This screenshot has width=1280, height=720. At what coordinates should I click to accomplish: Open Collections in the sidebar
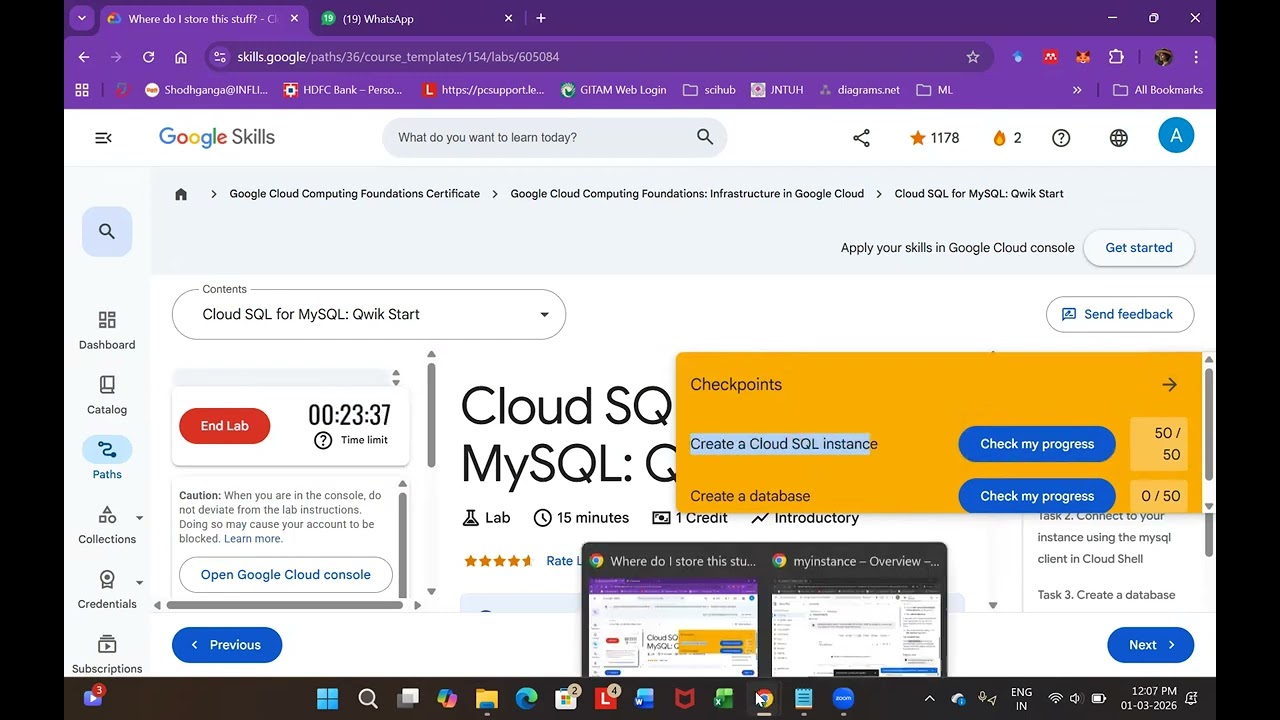click(107, 525)
